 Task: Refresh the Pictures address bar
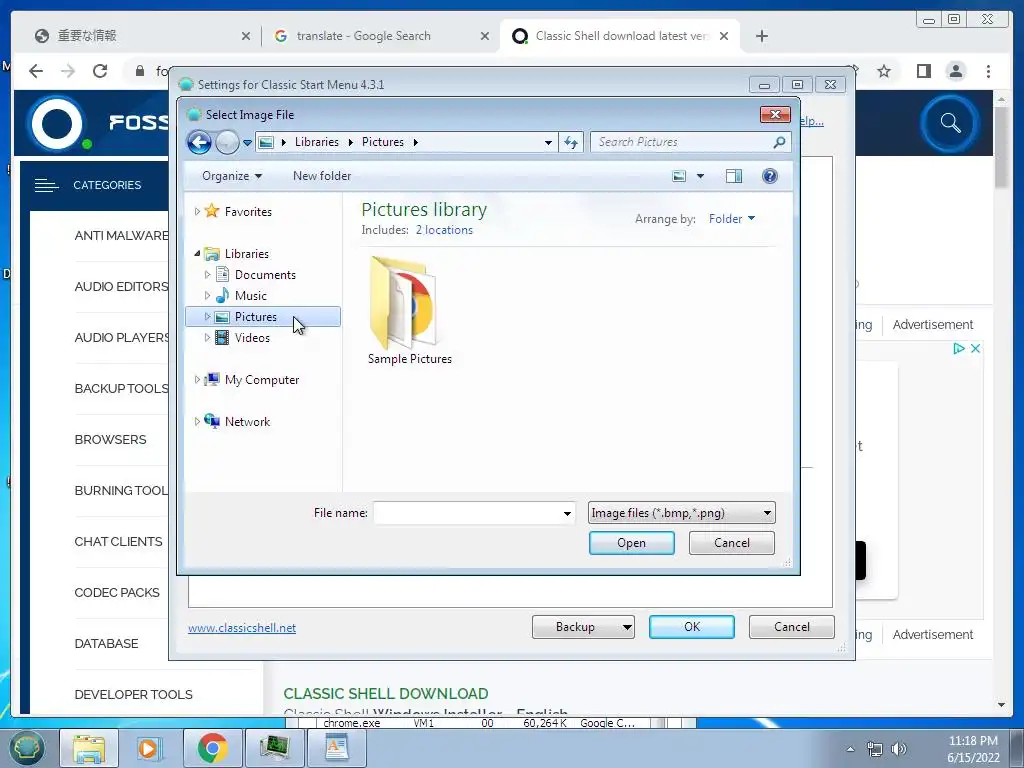571,142
